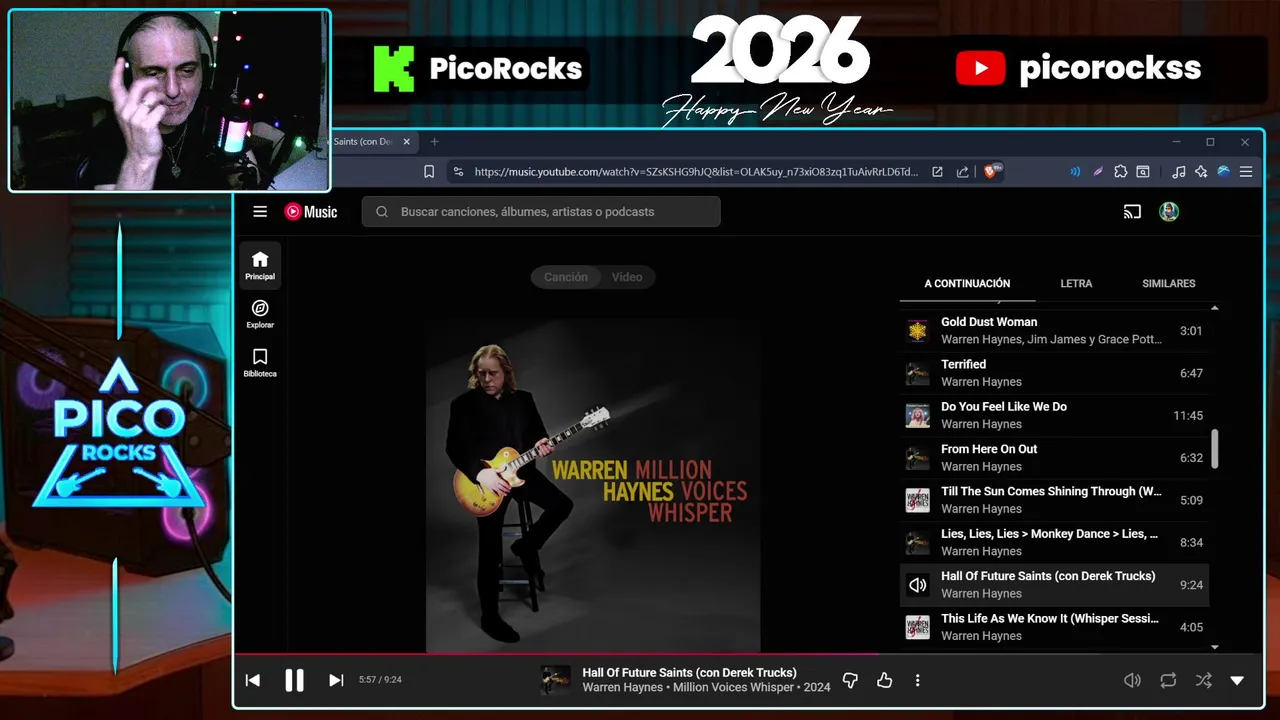Collapse the player page with down arrow
The height and width of the screenshot is (720, 1280).
1237,680
